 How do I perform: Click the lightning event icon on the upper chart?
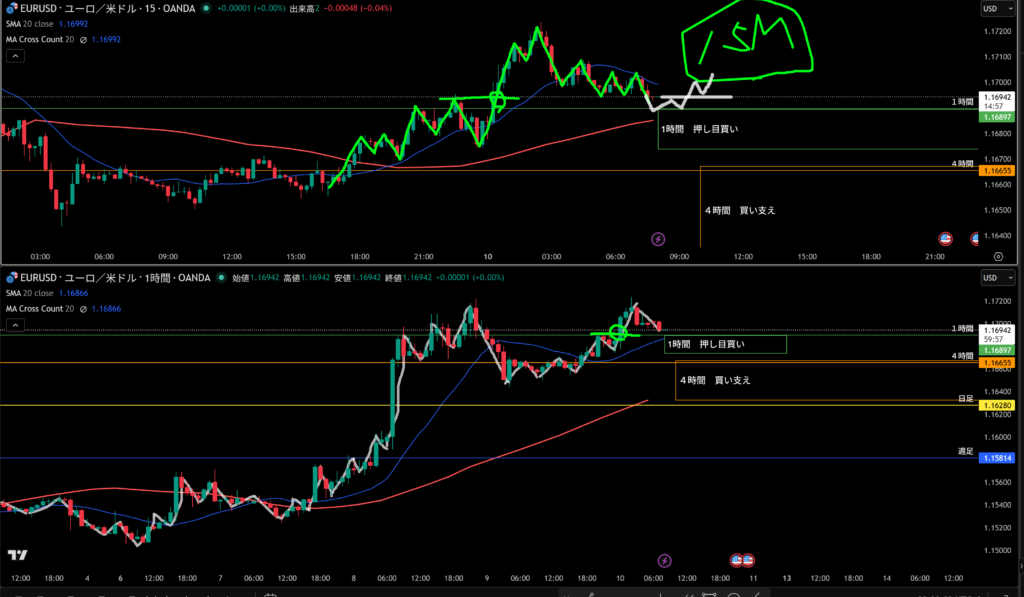[x=658, y=239]
